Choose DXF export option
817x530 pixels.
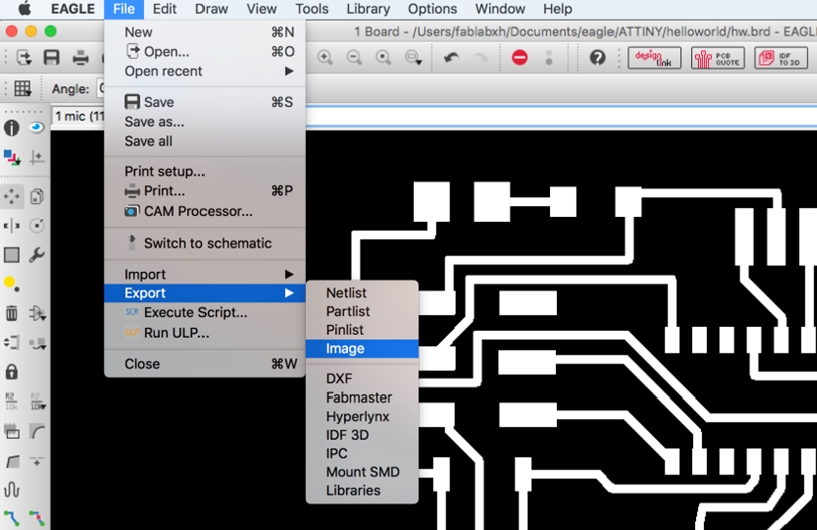[362, 379]
